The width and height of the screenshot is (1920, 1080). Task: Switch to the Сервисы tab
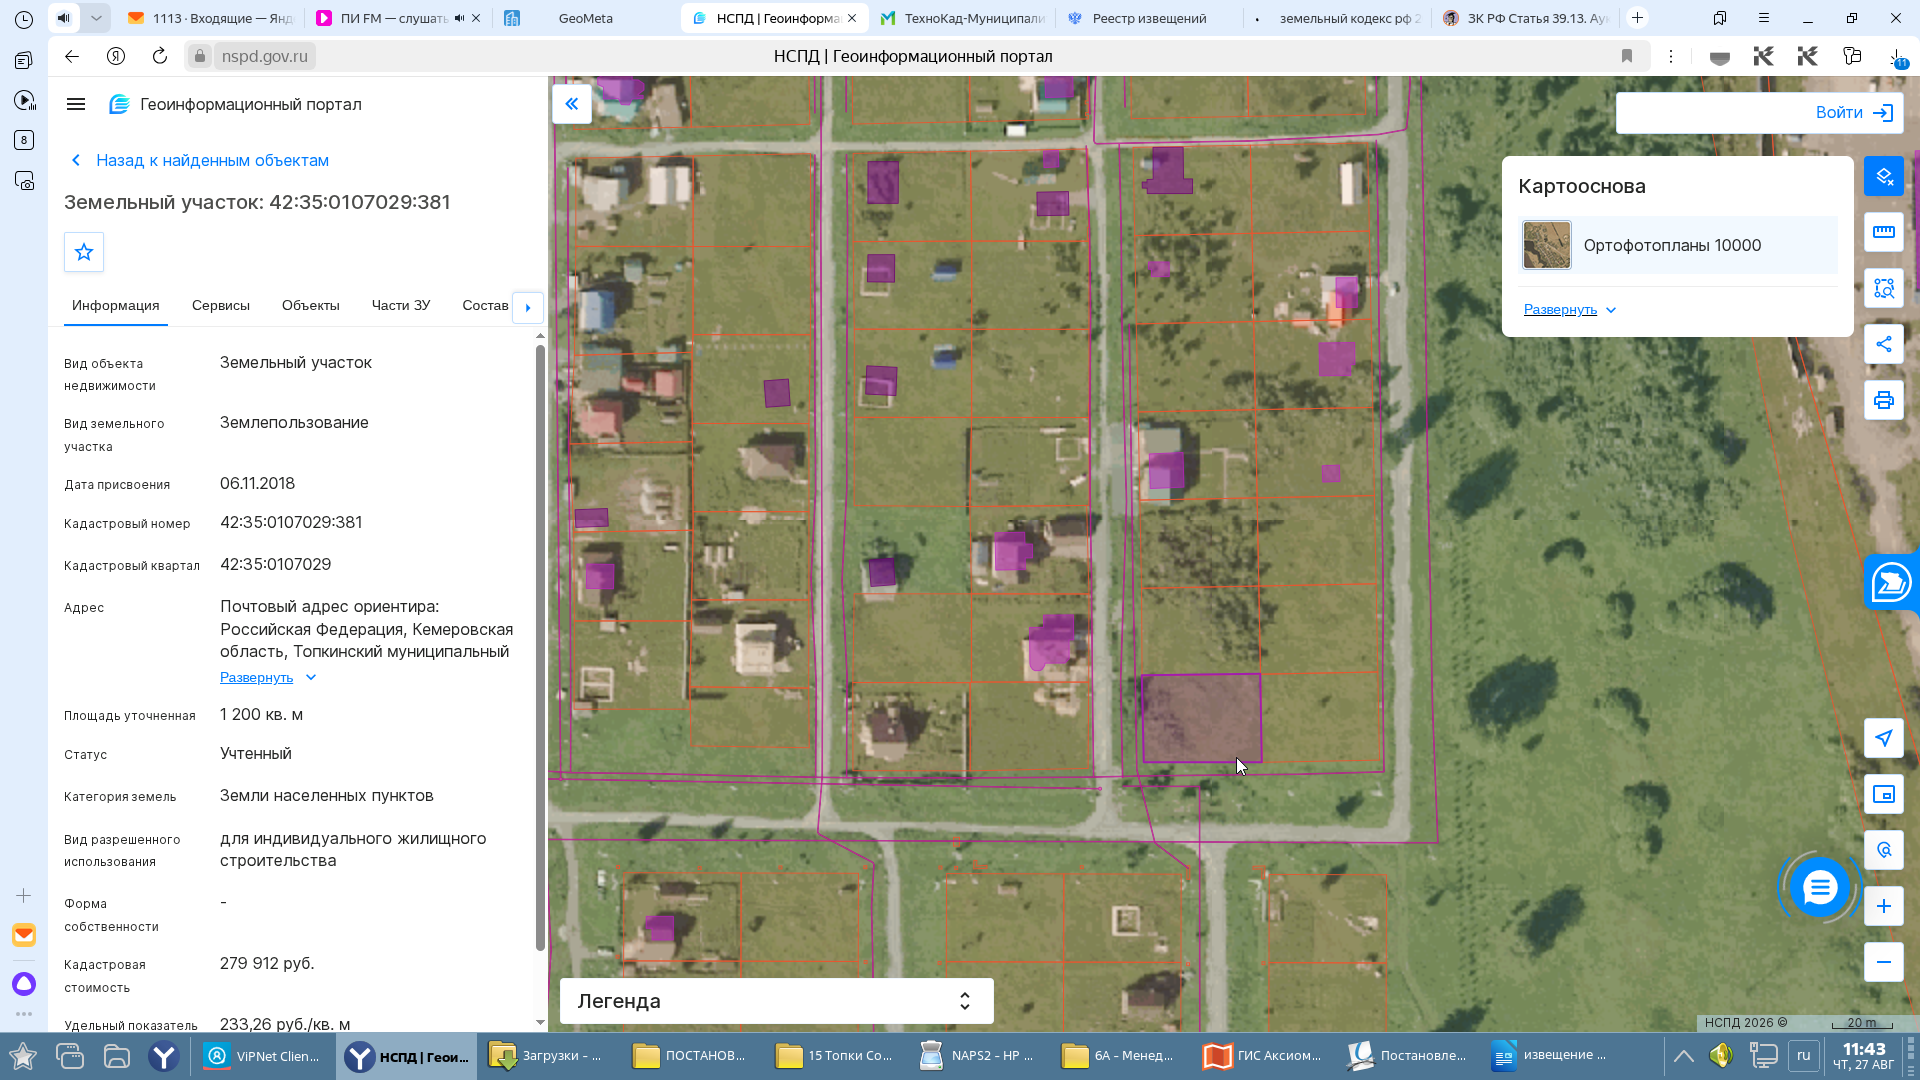click(221, 306)
